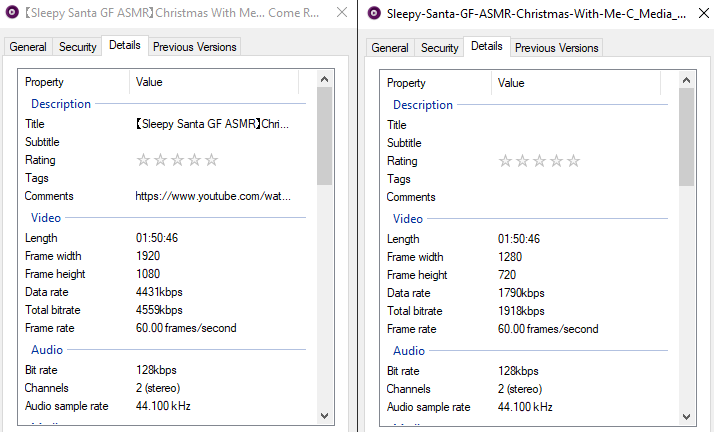Select Frame rate value in left window
714x432 pixels.
click(x=186, y=328)
